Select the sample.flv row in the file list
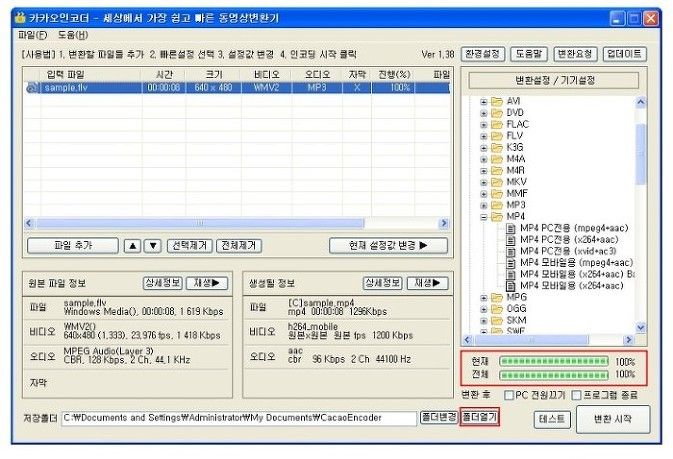 coord(236,88)
